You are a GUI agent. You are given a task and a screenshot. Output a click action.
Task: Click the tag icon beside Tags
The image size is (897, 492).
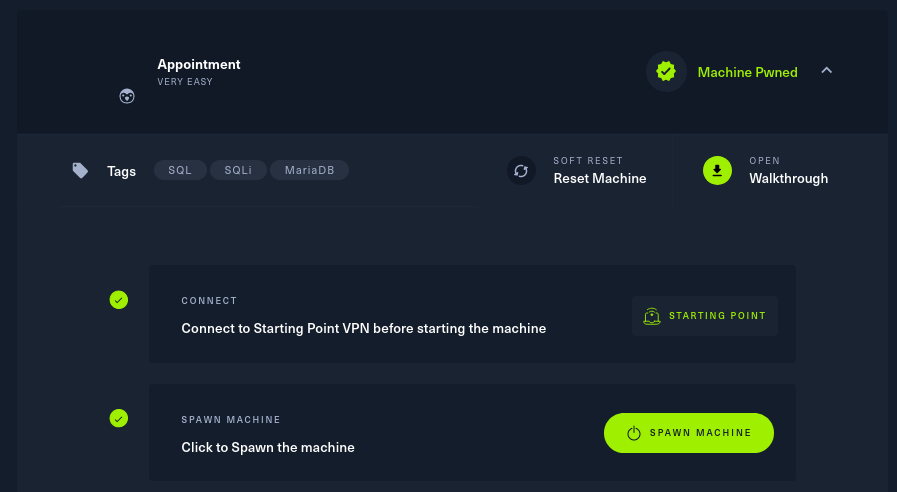coord(80,171)
